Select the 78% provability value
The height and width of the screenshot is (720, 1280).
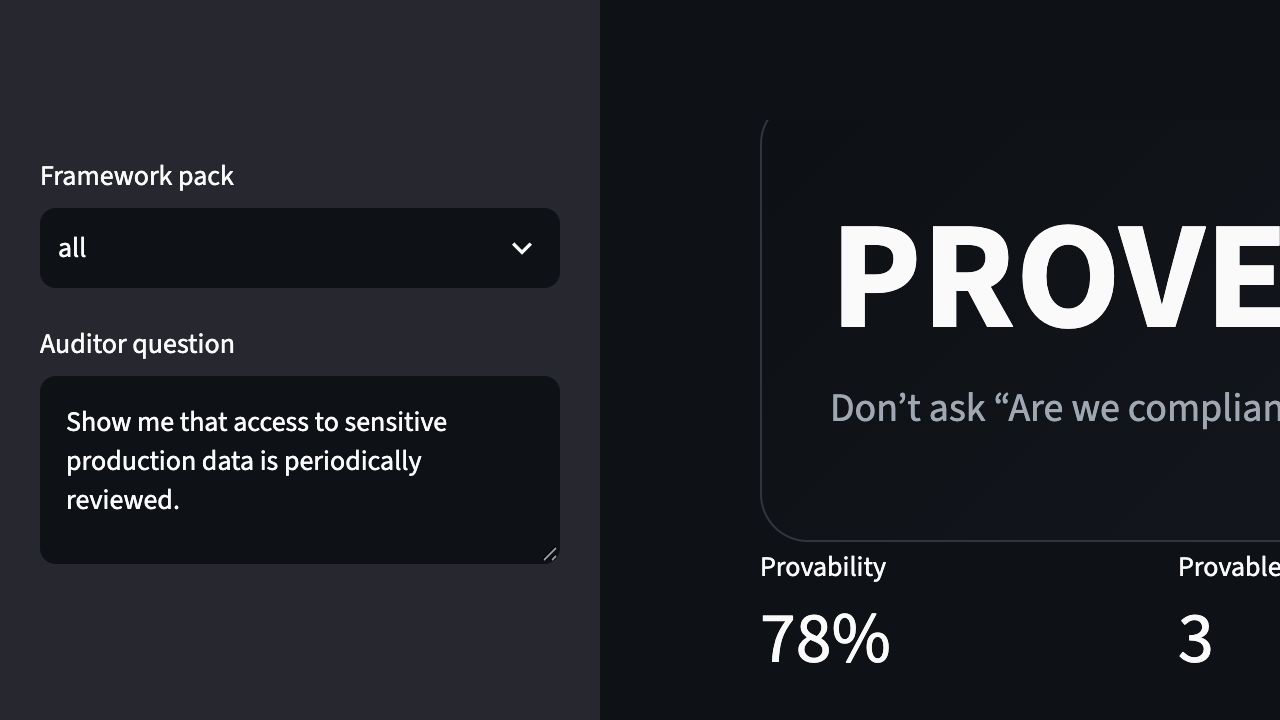(x=825, y=639)
